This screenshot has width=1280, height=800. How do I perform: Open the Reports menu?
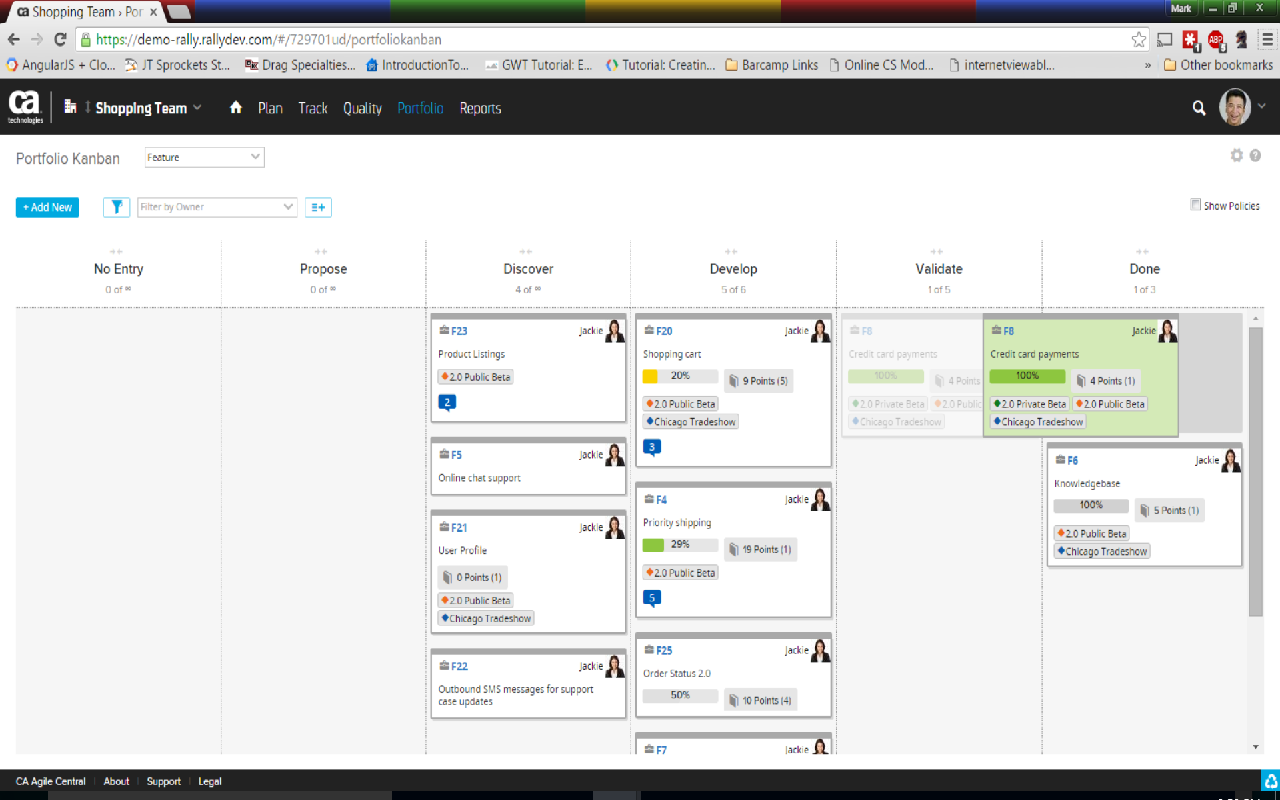tap(481, 108)
